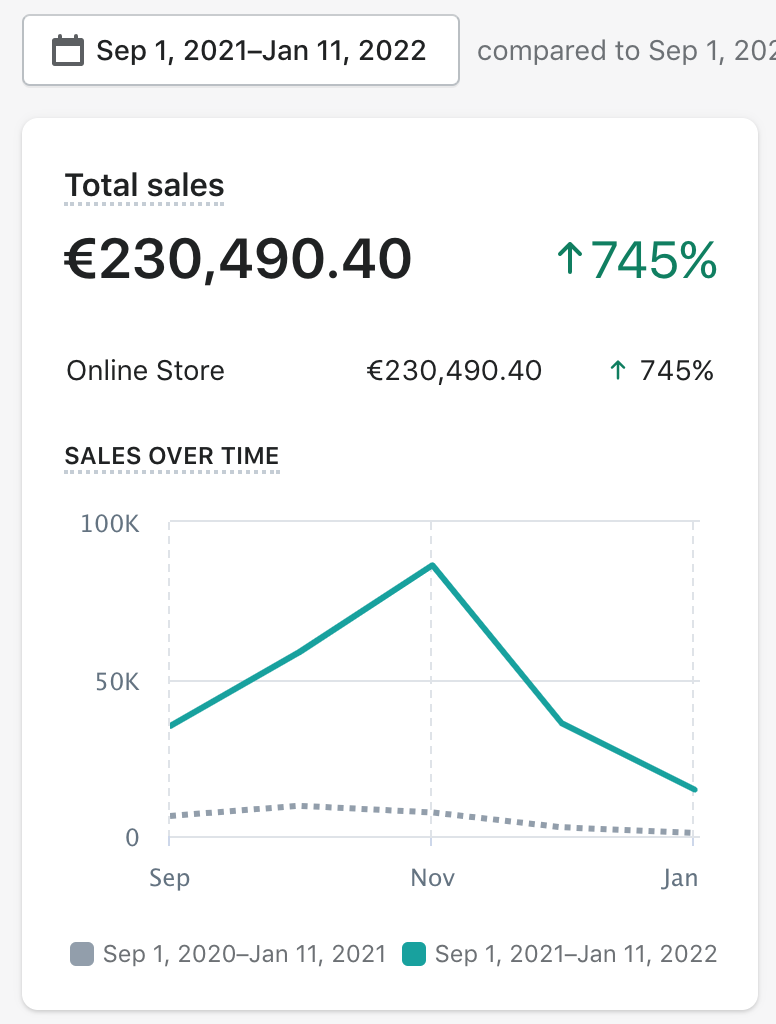This screenshot has height=1024, width=776.
Task: Click the 'Sep 1, 2020–Jan 11, 2021' legend label
Action: coord(245,954)
